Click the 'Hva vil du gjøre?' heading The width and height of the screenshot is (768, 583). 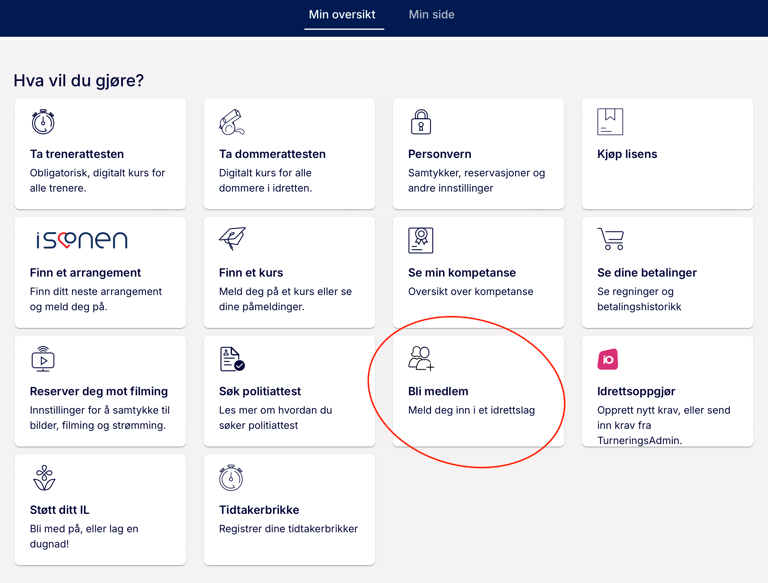pyautogui.click(x=79, y=80)
